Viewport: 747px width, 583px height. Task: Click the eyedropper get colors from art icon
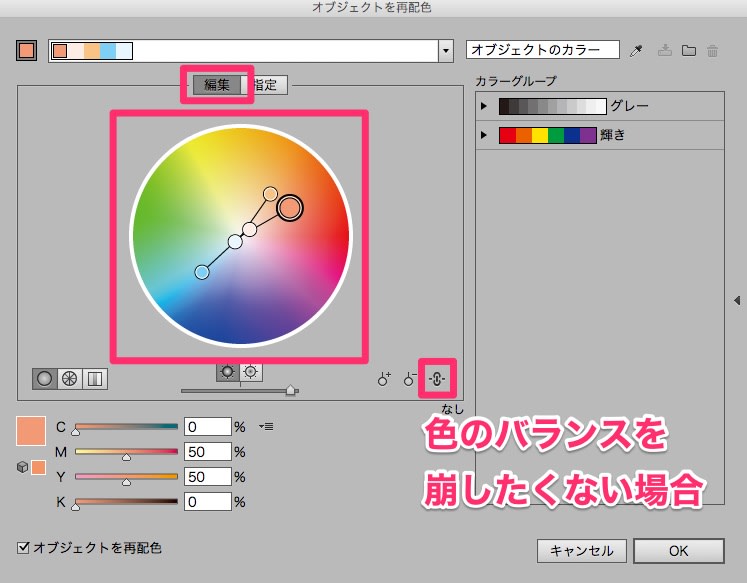636,51
